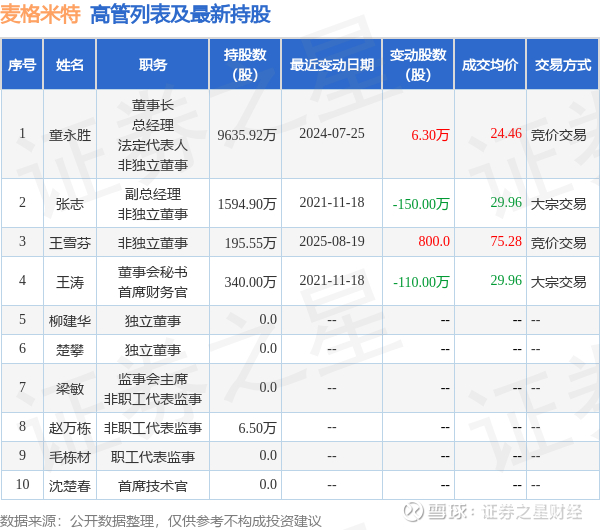Click 王涛's average price 29.96
This screenshot has width=600, height=530.
tap(506, 280)
